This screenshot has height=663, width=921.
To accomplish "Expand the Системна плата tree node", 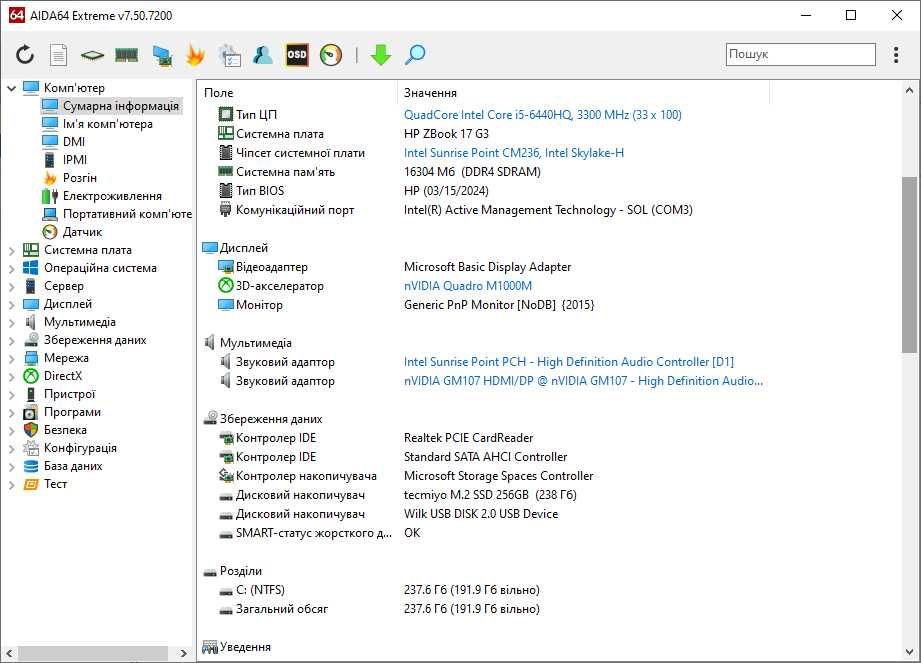I will pyautogui.click(x=11, y=250).
